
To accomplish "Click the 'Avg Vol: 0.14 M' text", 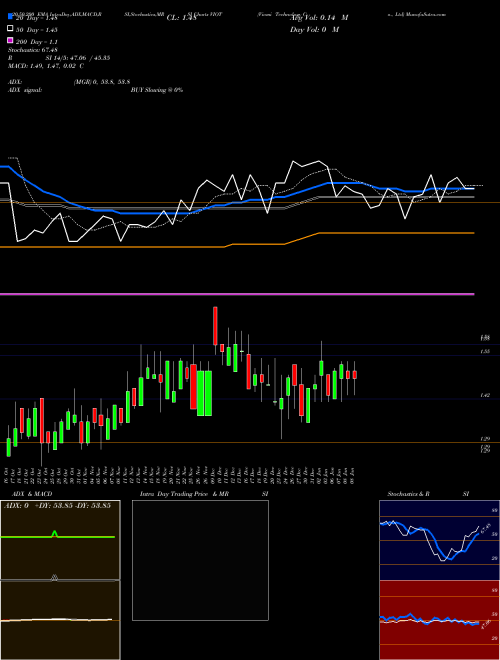I will tap(319, 18).
